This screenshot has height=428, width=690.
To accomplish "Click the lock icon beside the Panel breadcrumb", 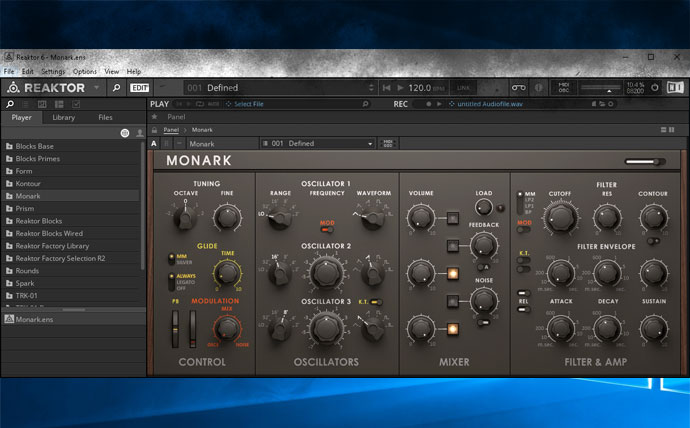I will 154,130.
